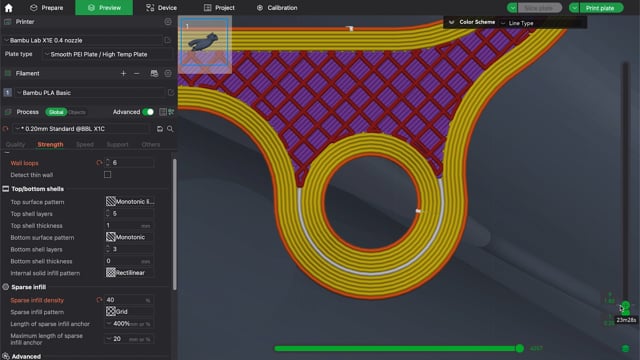Click the vertical layer slider handle
The height and width of the screenshot is (360, 640).
pyautogui.click(x=626, y=305)
